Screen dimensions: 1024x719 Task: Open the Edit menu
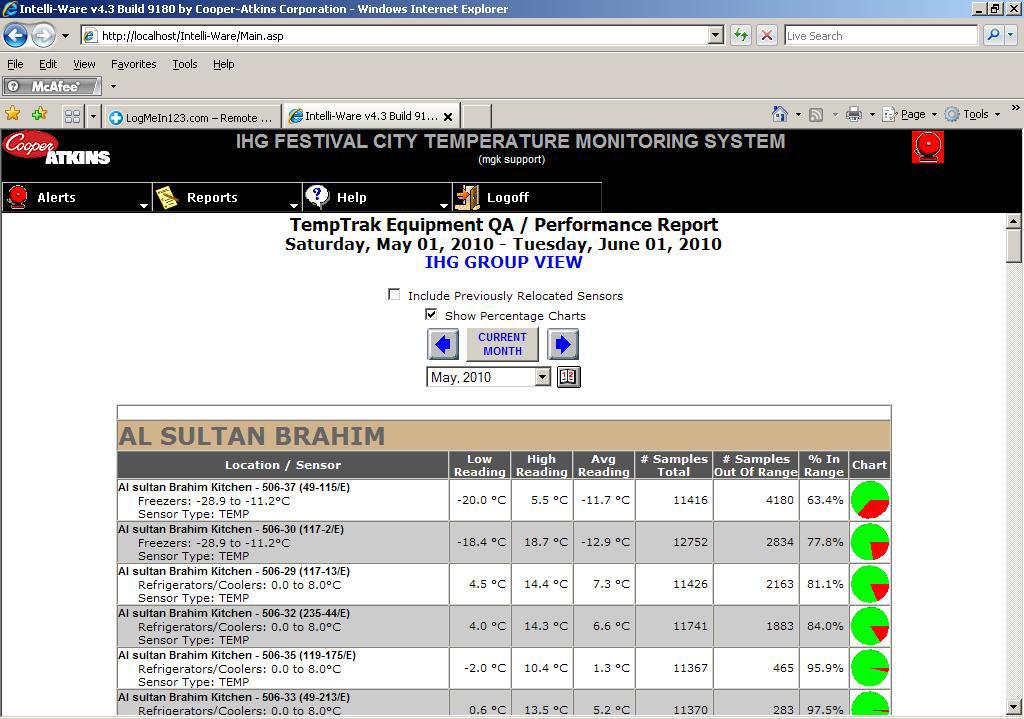pyautogui.click(x=48, y=64)
